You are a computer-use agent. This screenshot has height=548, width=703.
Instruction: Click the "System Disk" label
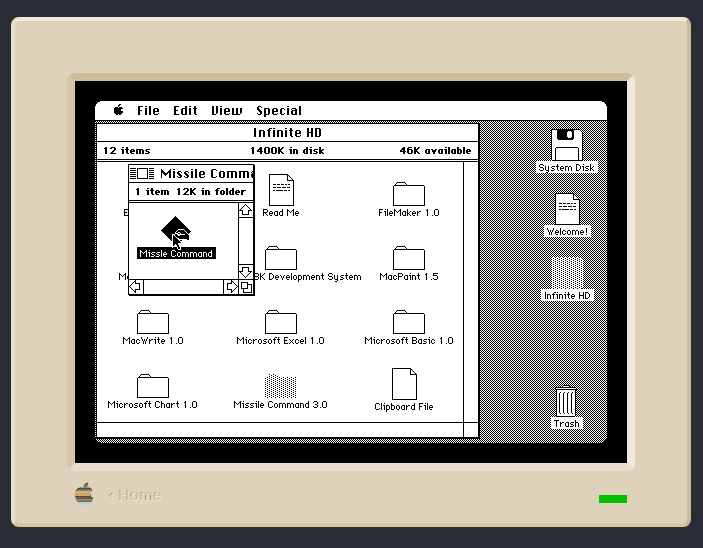566,168
